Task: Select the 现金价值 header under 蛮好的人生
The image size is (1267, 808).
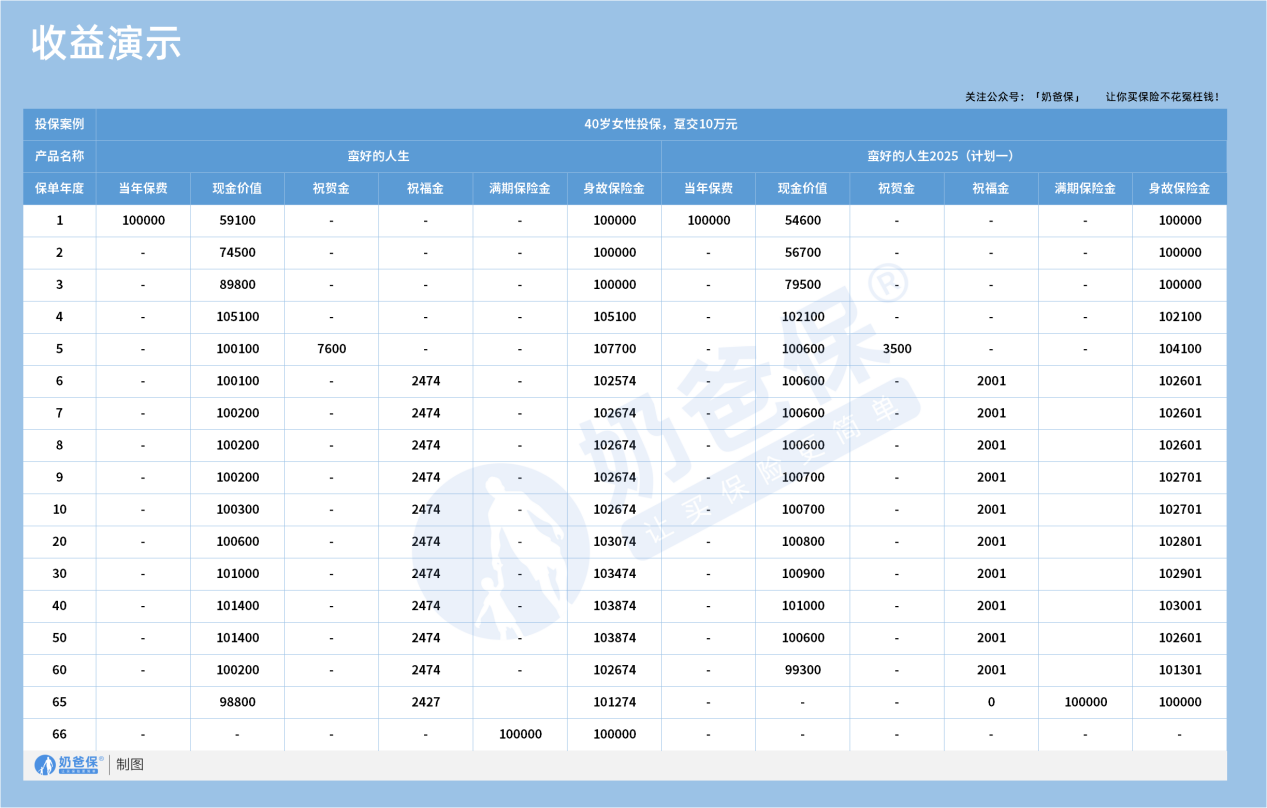Action: [236, 188]
